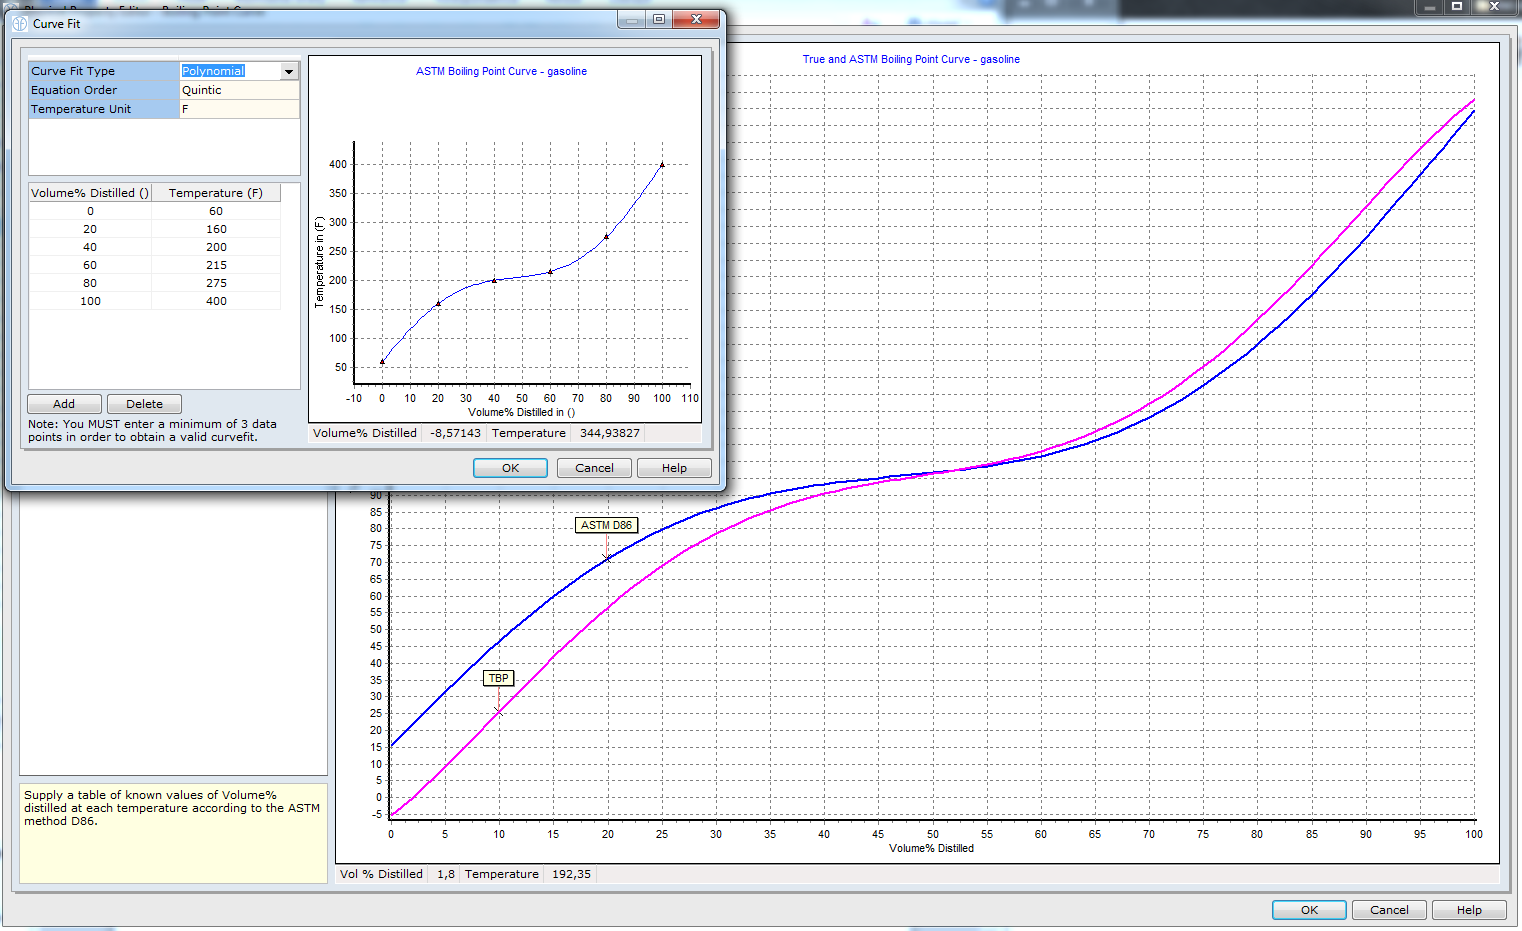This screenshot has height=931, width=1522.
Task: Click the red TBP curve marker cross
Action: (498, 711)
